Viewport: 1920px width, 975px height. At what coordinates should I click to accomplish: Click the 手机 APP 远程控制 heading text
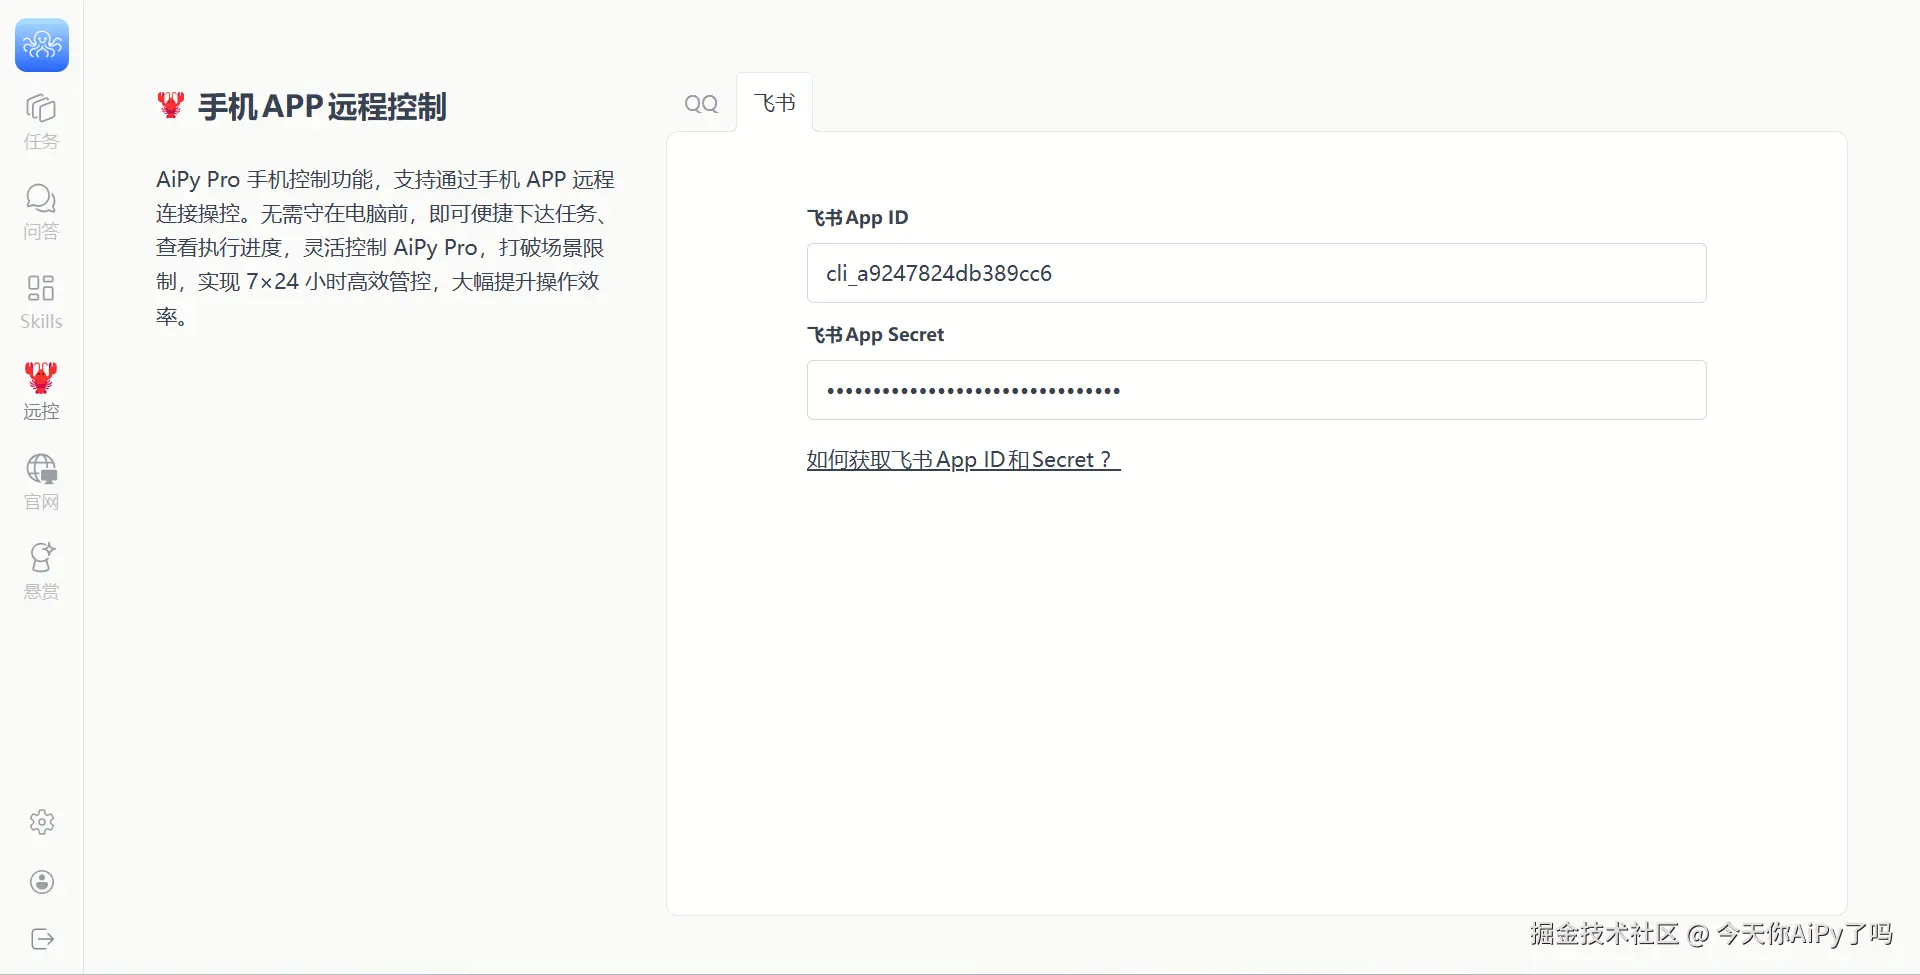[x=322, y=106]
